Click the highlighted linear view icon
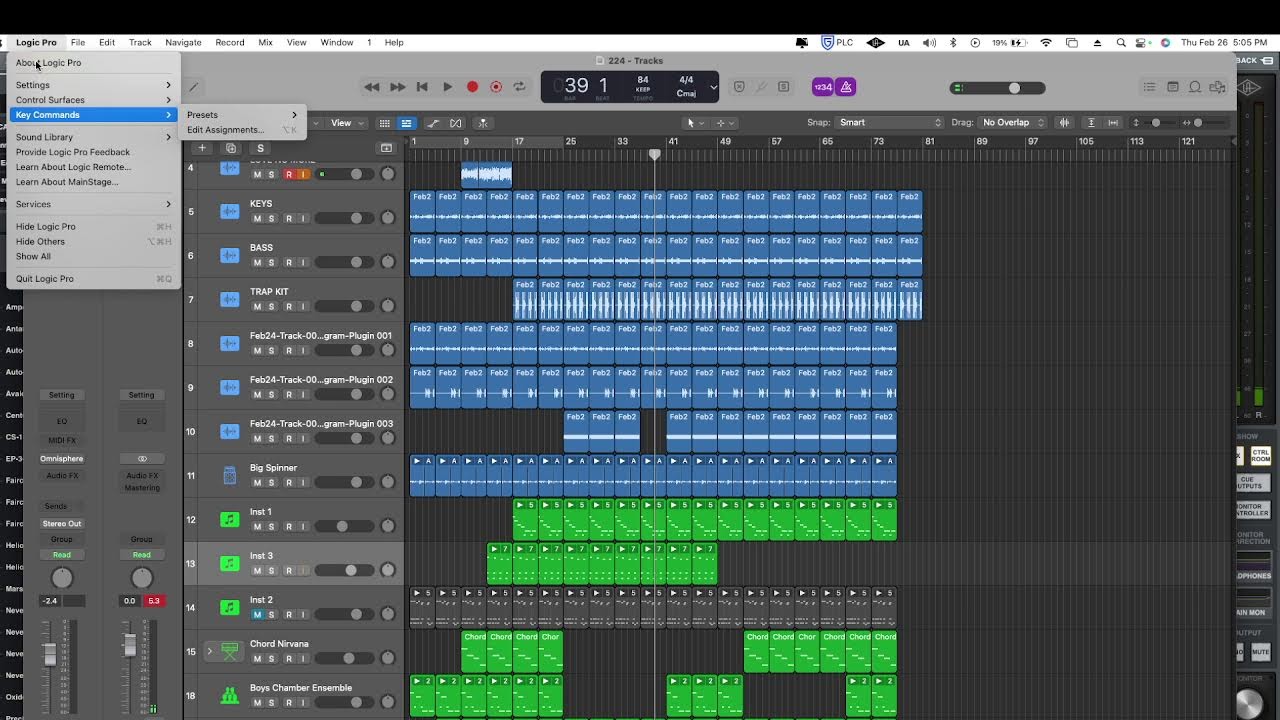This screenshot has width=1280, height=720. [406, 123]
